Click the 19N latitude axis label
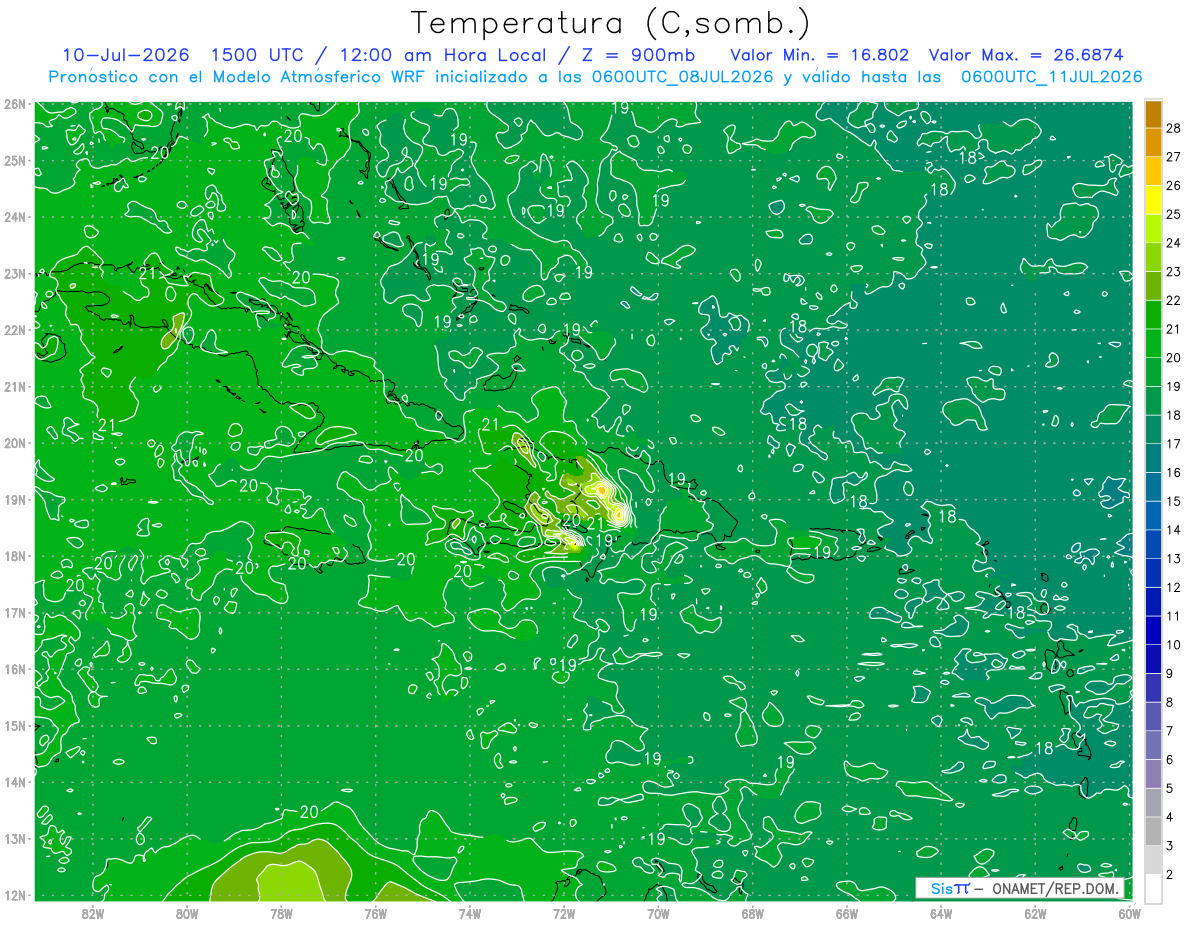 coord(15,500)
